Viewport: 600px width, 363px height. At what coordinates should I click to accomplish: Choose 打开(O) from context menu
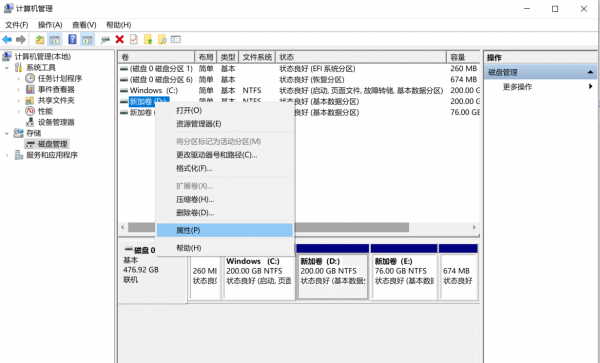(x=225, y=111)
